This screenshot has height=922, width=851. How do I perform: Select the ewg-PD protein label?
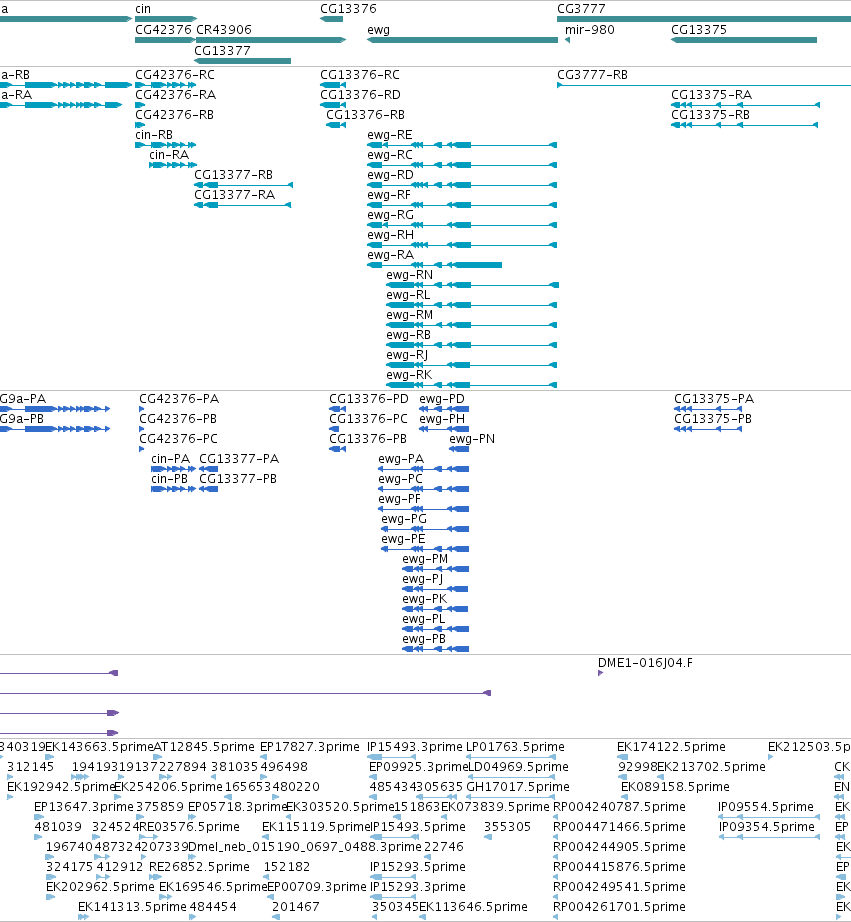click(x=442, y=399)
